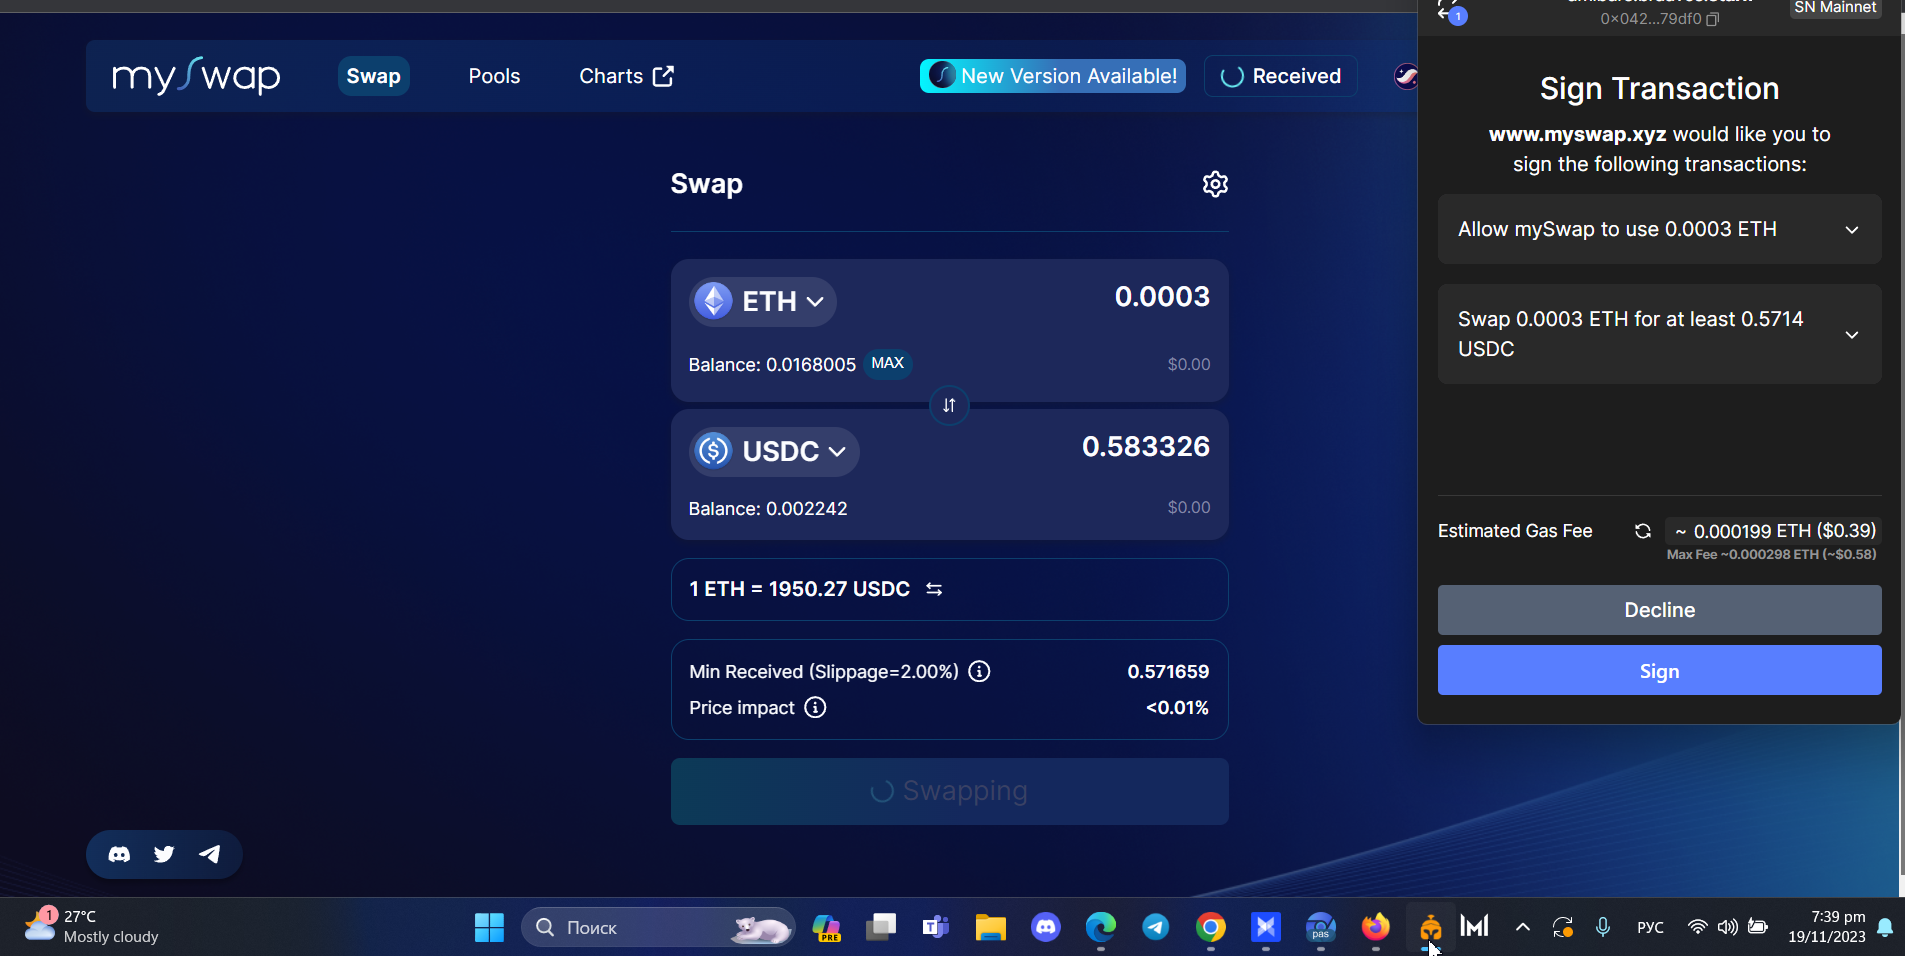Expand 'Allow mySwap to use 0.0003 ETH' details
This screenshot has height=956, width=1905.
[1660, 229]
